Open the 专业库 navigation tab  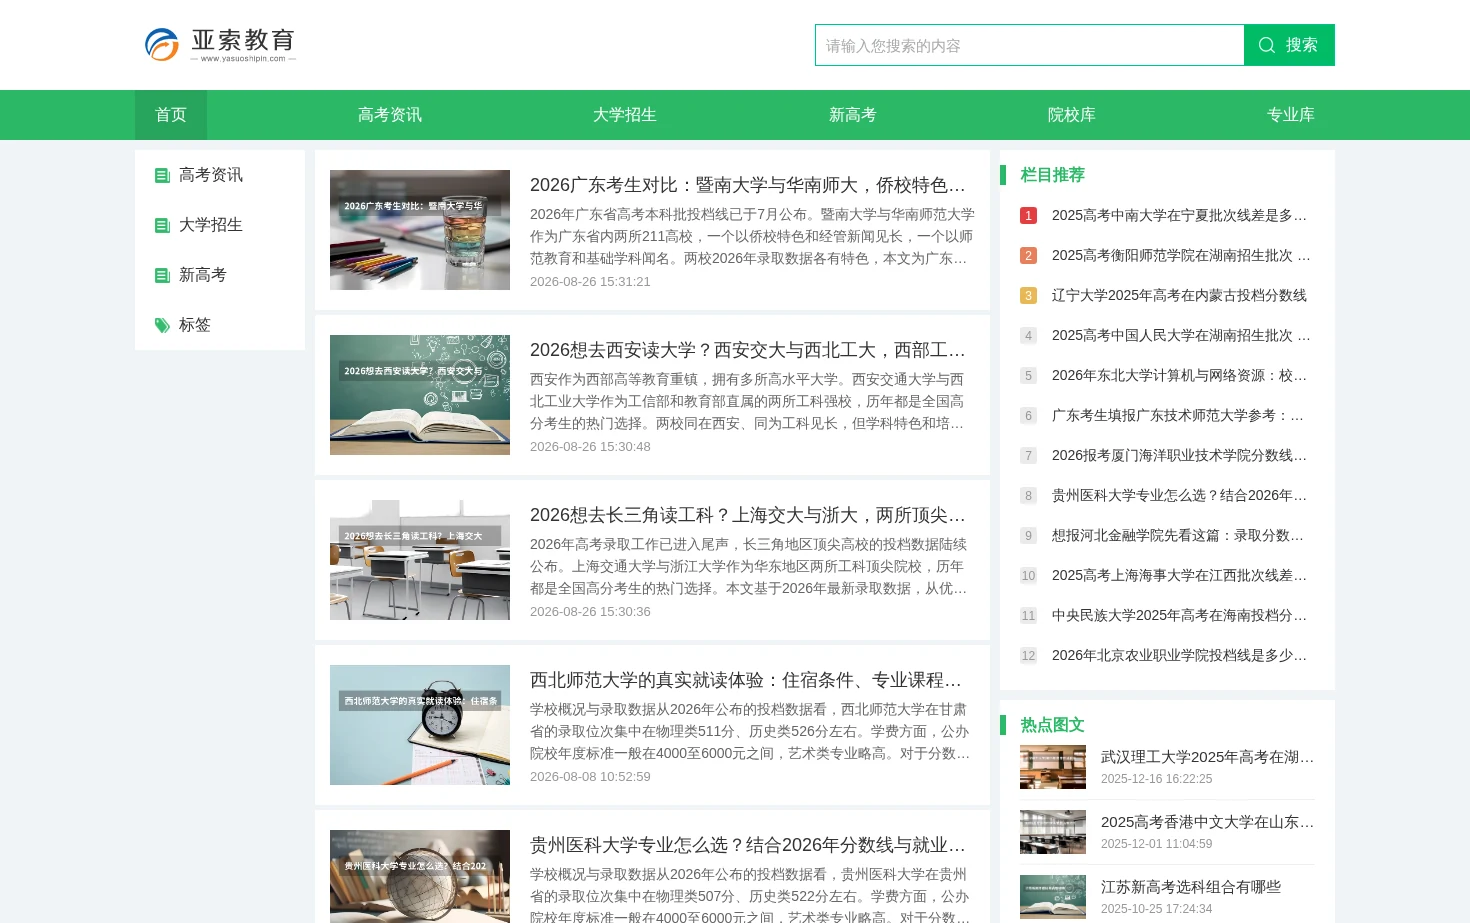click(1291, 115)
